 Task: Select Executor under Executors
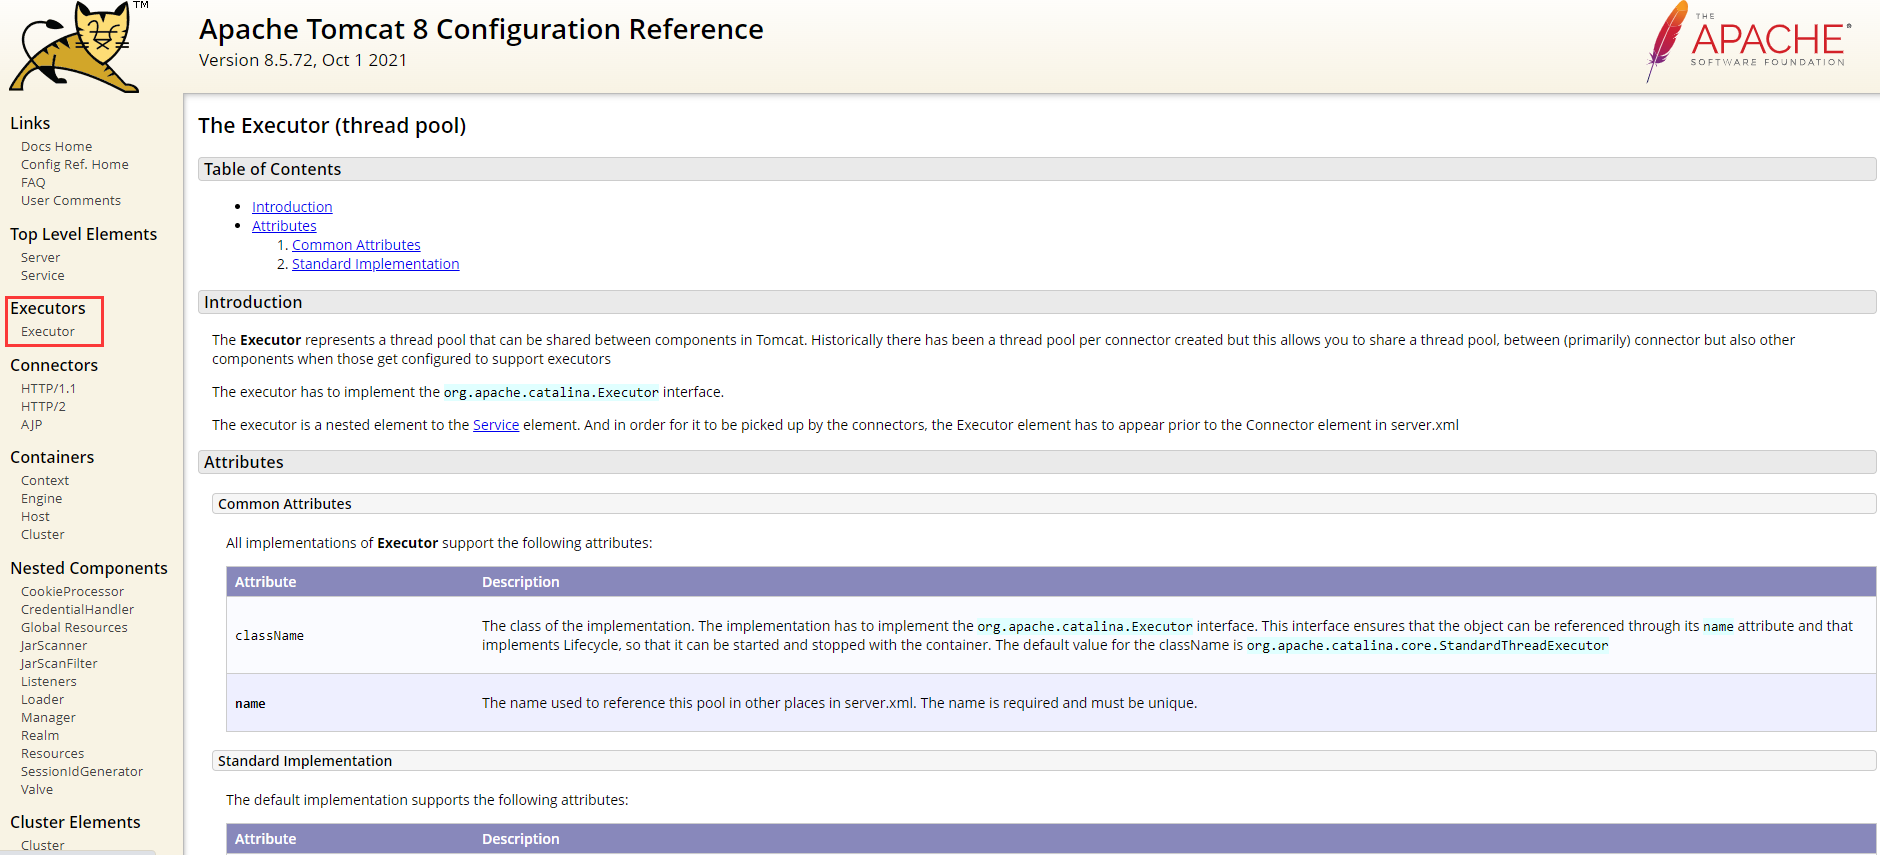pos(48,332)
